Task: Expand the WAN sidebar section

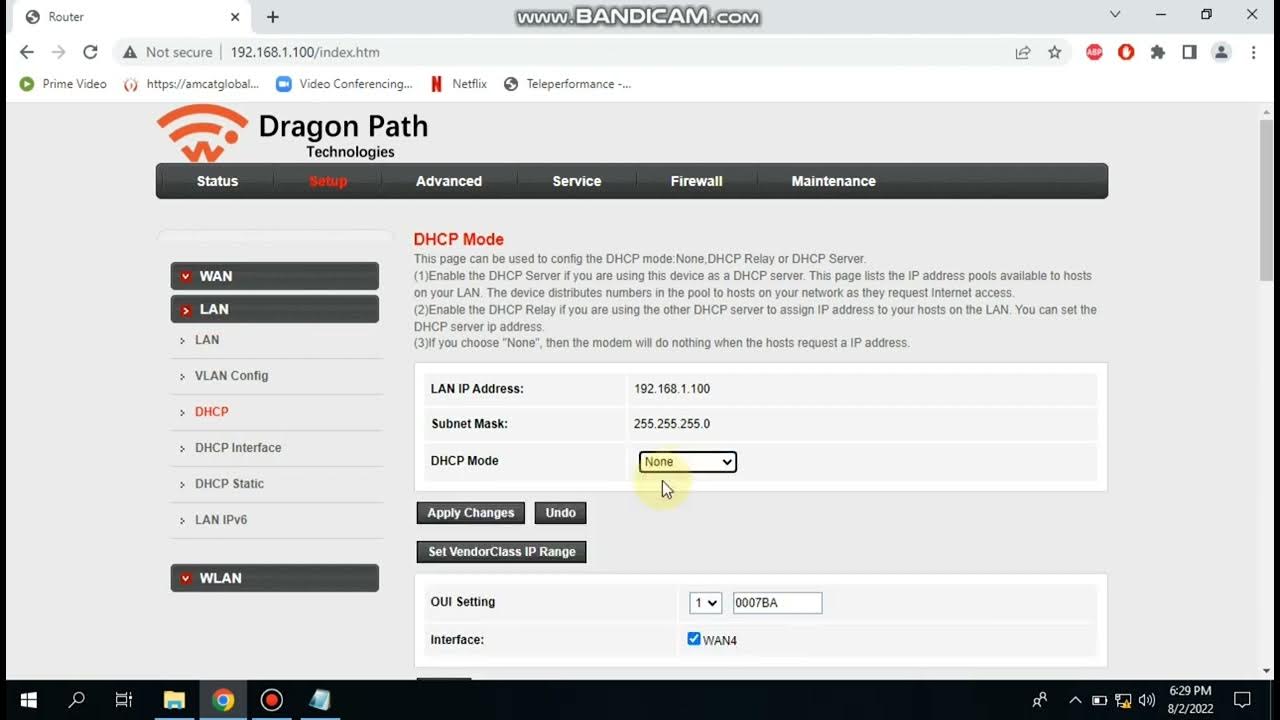Action: point(275,276)
